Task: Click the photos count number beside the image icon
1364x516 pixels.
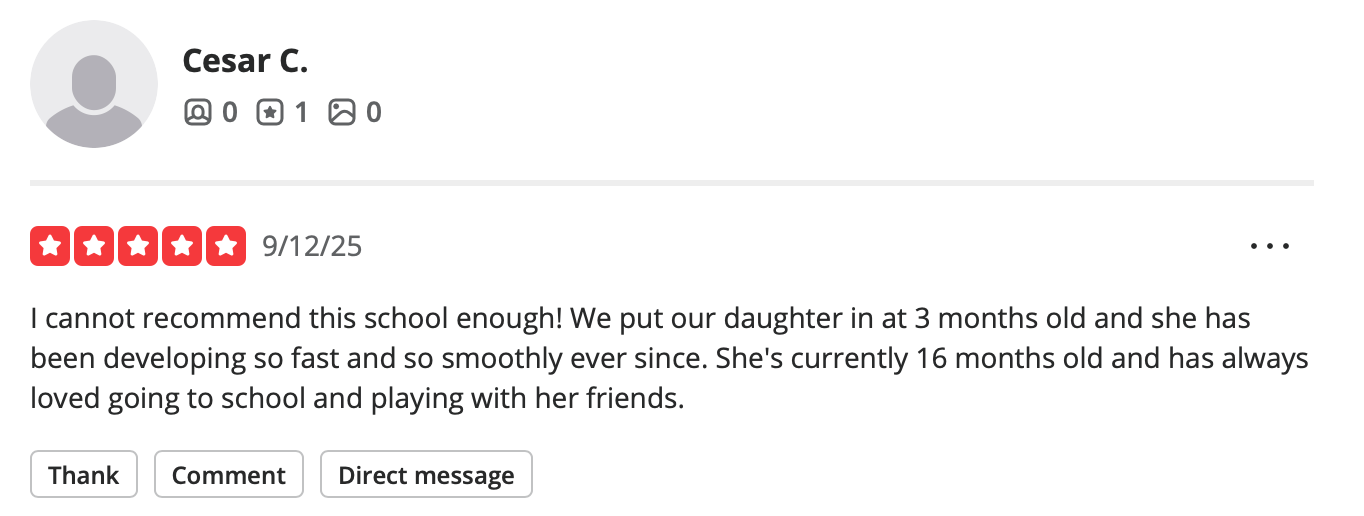Action: click(373, 113)
